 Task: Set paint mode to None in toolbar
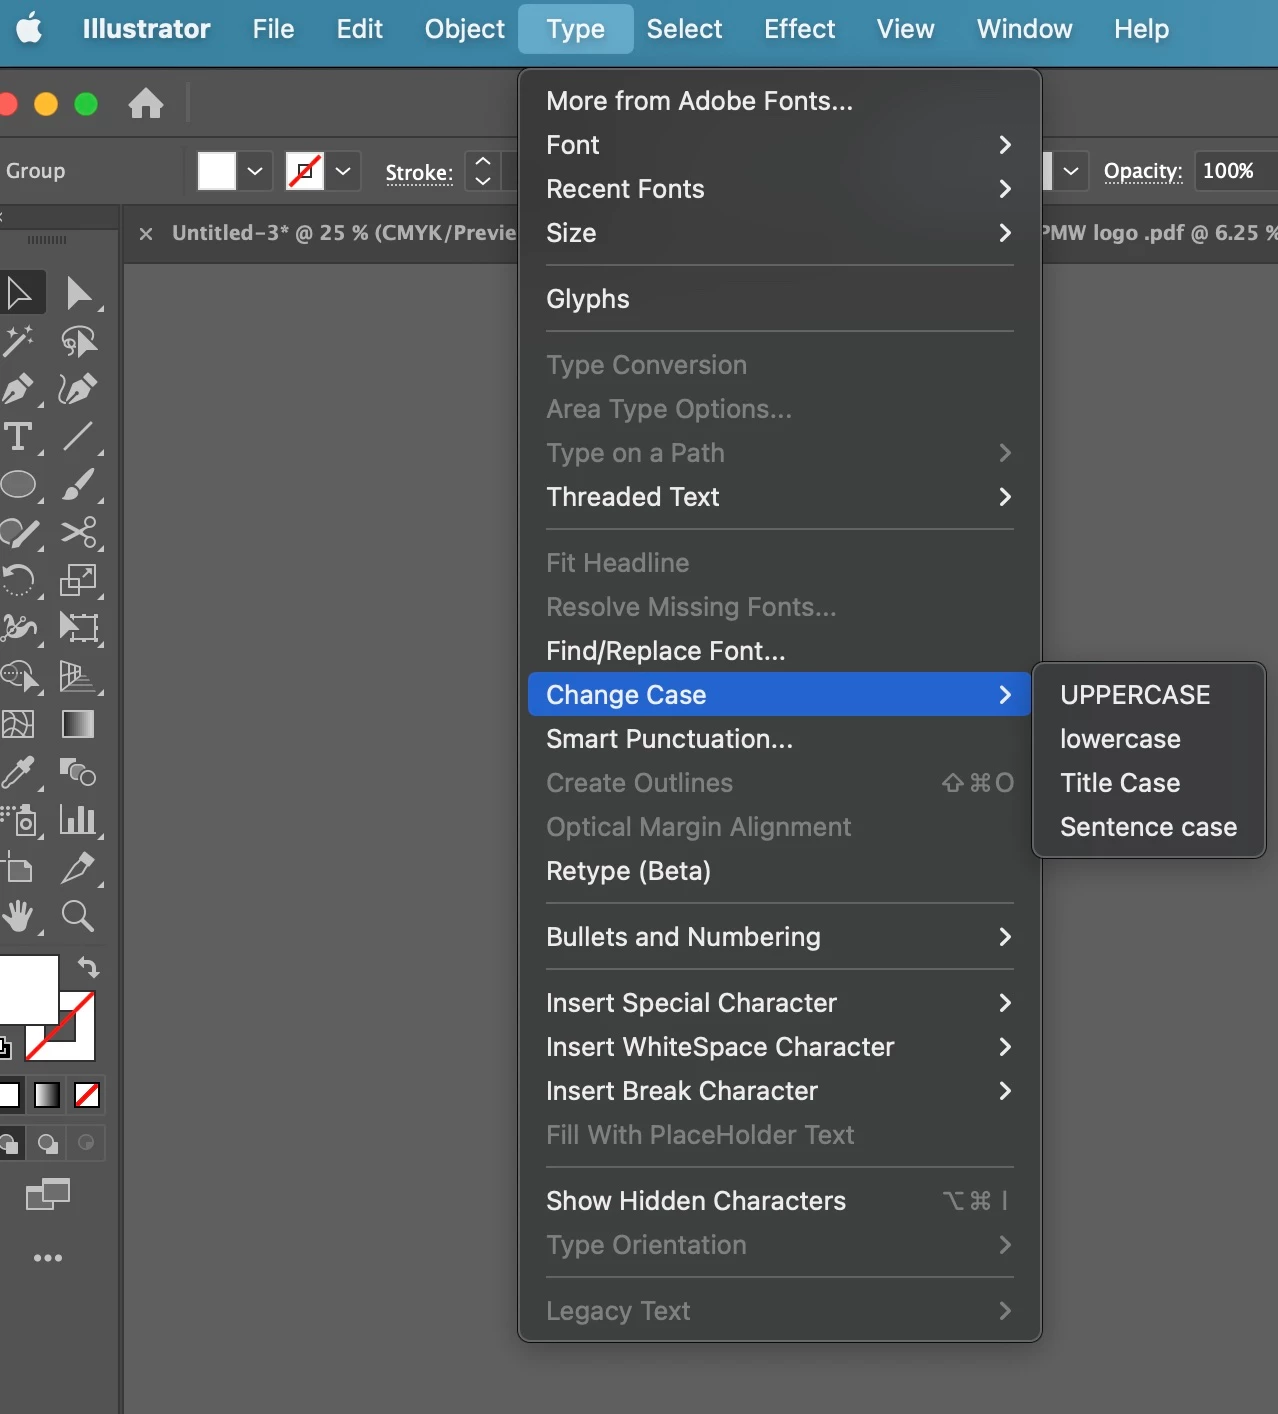click(87, 1095)
